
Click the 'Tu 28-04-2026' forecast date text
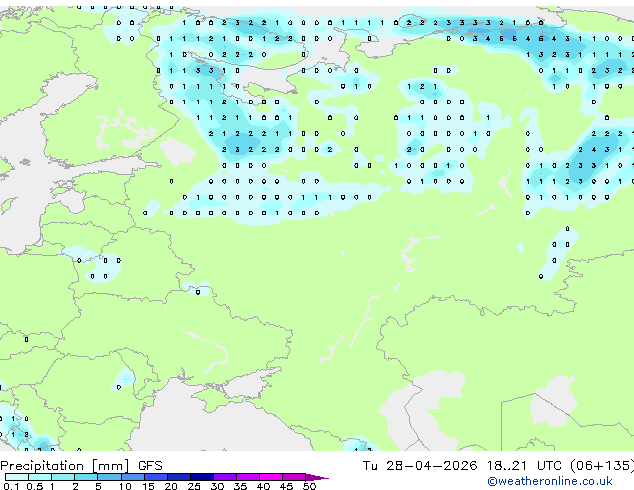[x=420, y=466]
